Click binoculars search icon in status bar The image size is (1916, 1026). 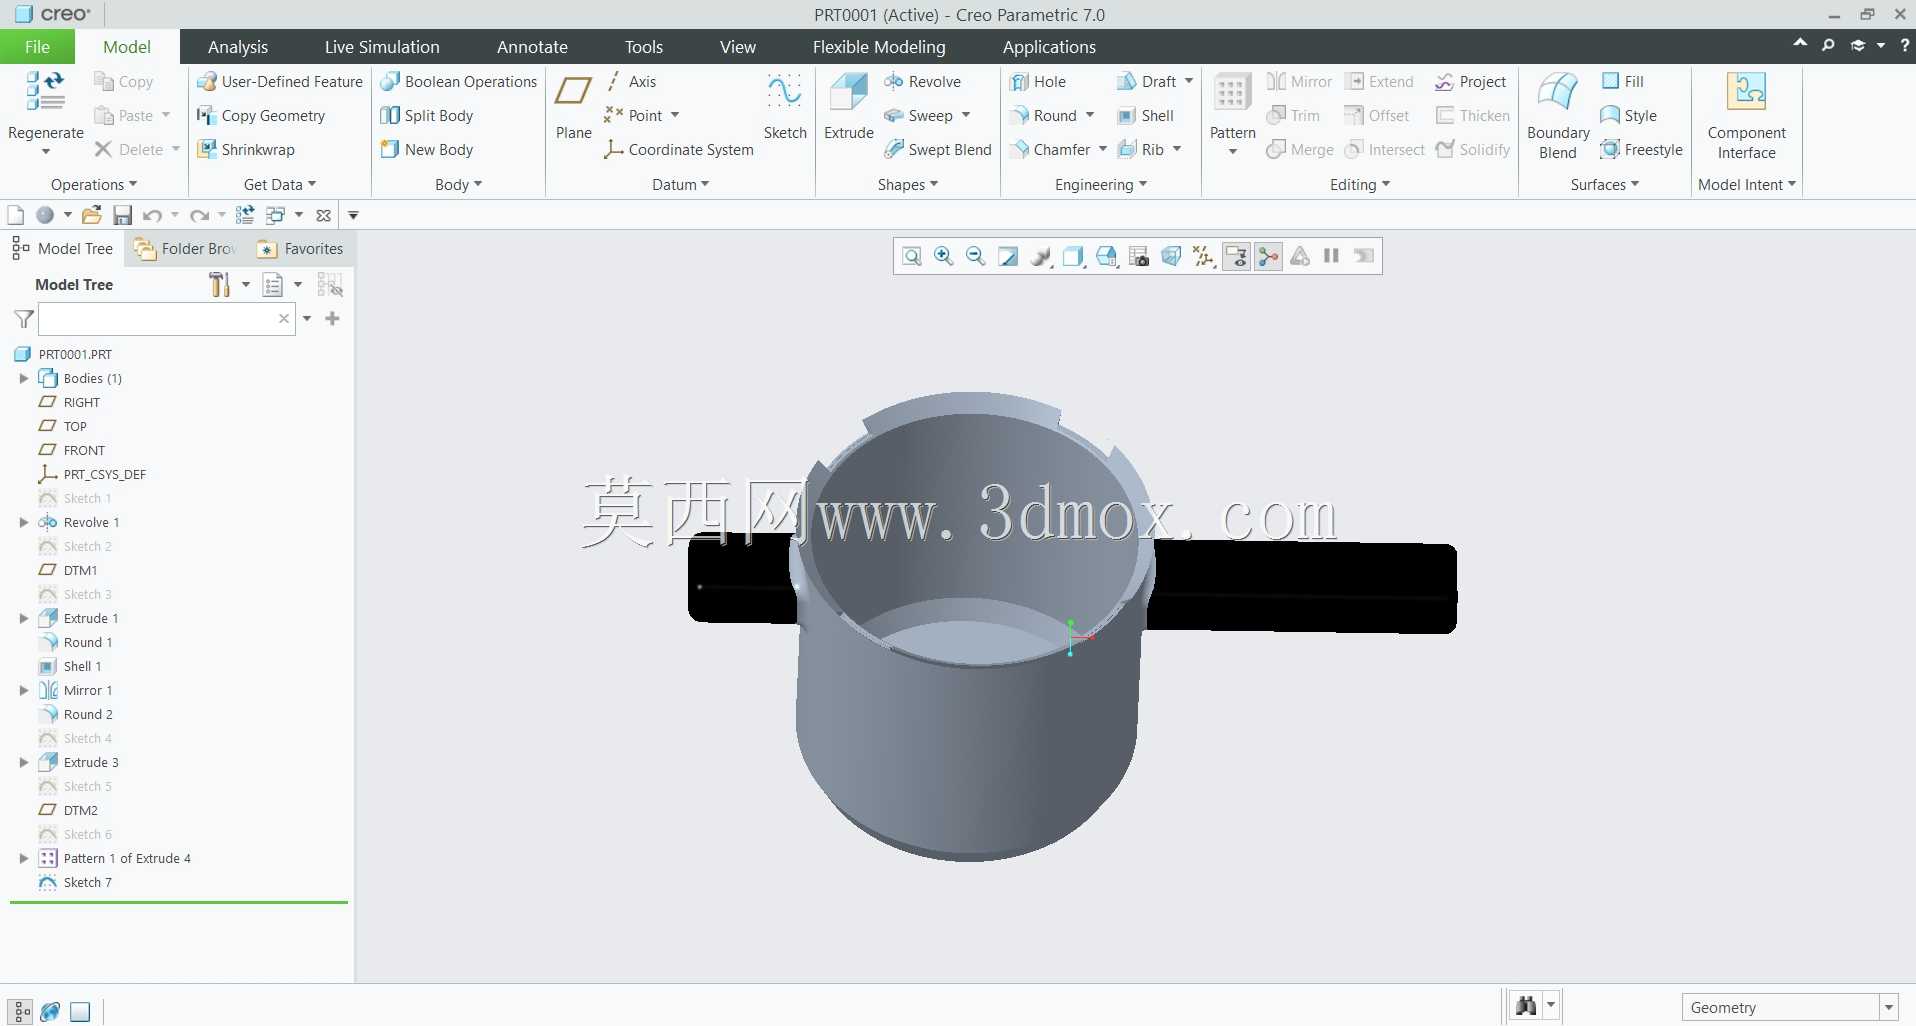(x=1526, y=1006)
